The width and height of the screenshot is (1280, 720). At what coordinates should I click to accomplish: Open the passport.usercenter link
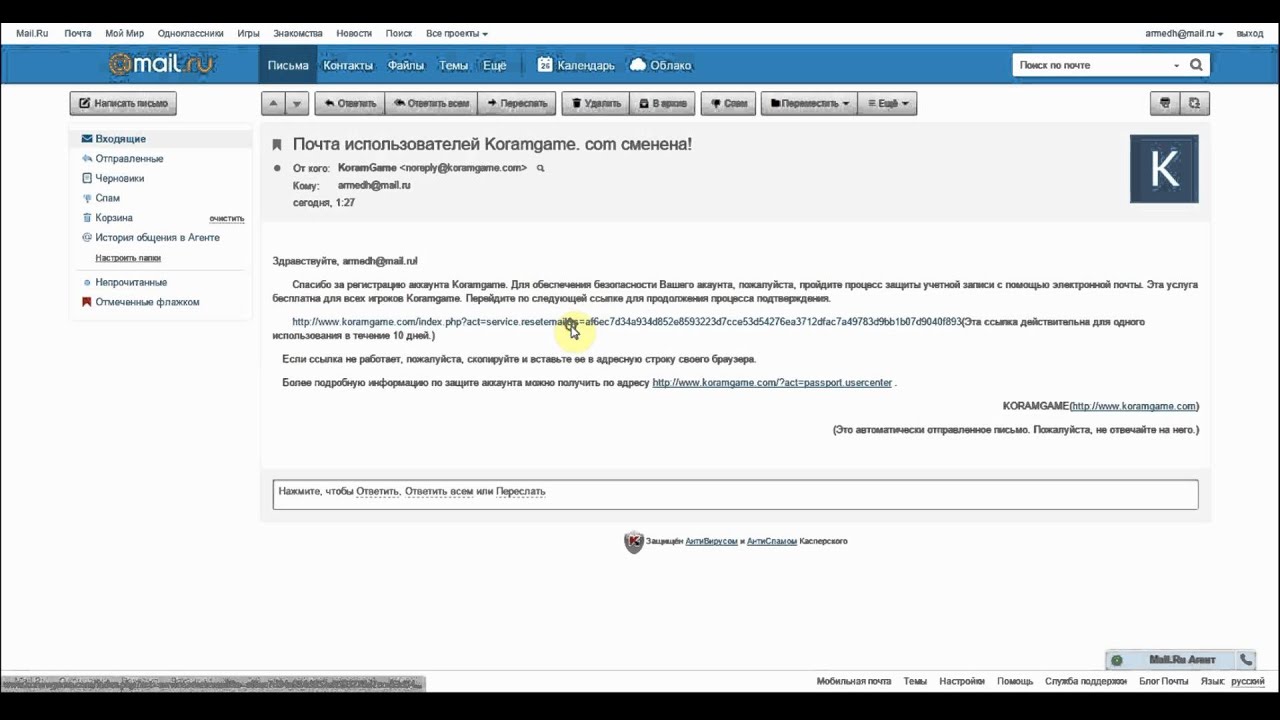click(x=772, y=383)
